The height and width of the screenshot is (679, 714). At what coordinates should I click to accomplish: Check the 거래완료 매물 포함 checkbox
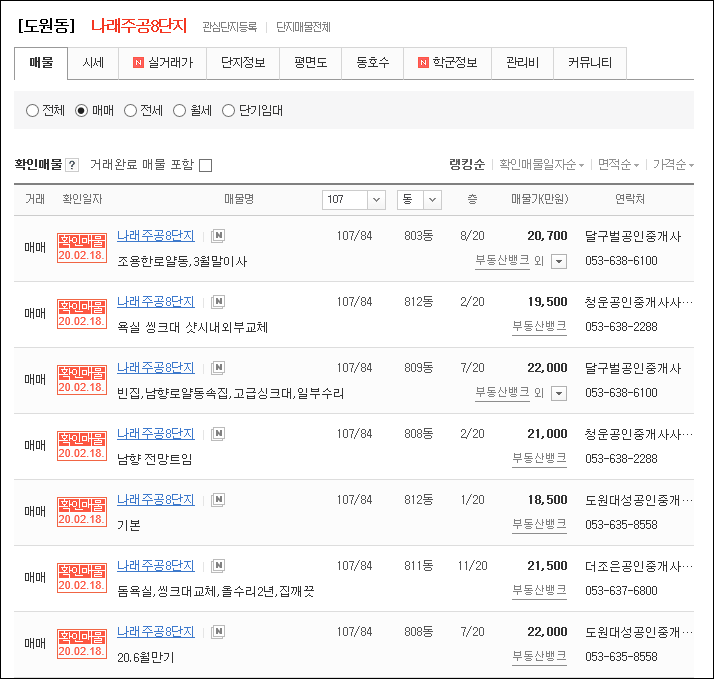point(206,165)
